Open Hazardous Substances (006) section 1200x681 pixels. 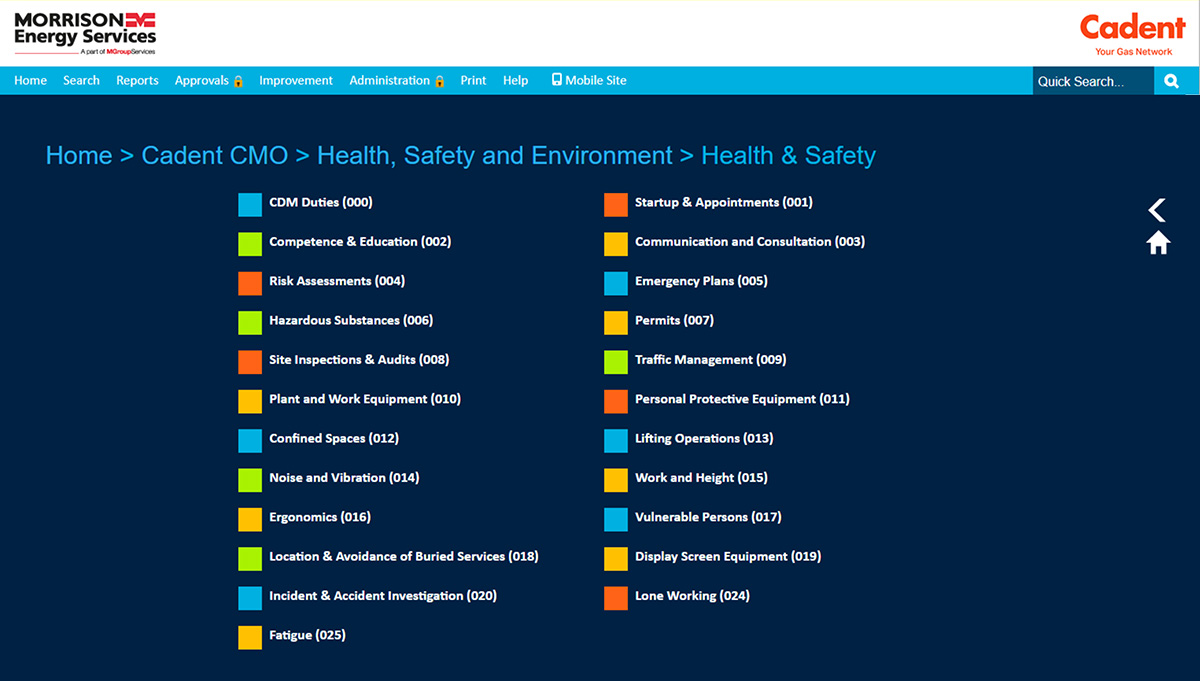click(350, 321)
